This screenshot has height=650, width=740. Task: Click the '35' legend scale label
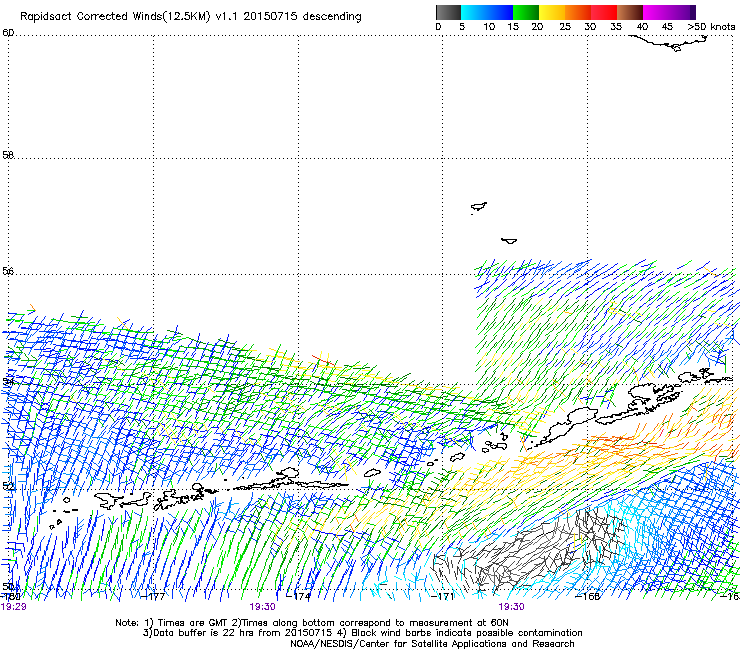[x=616, y=27]
